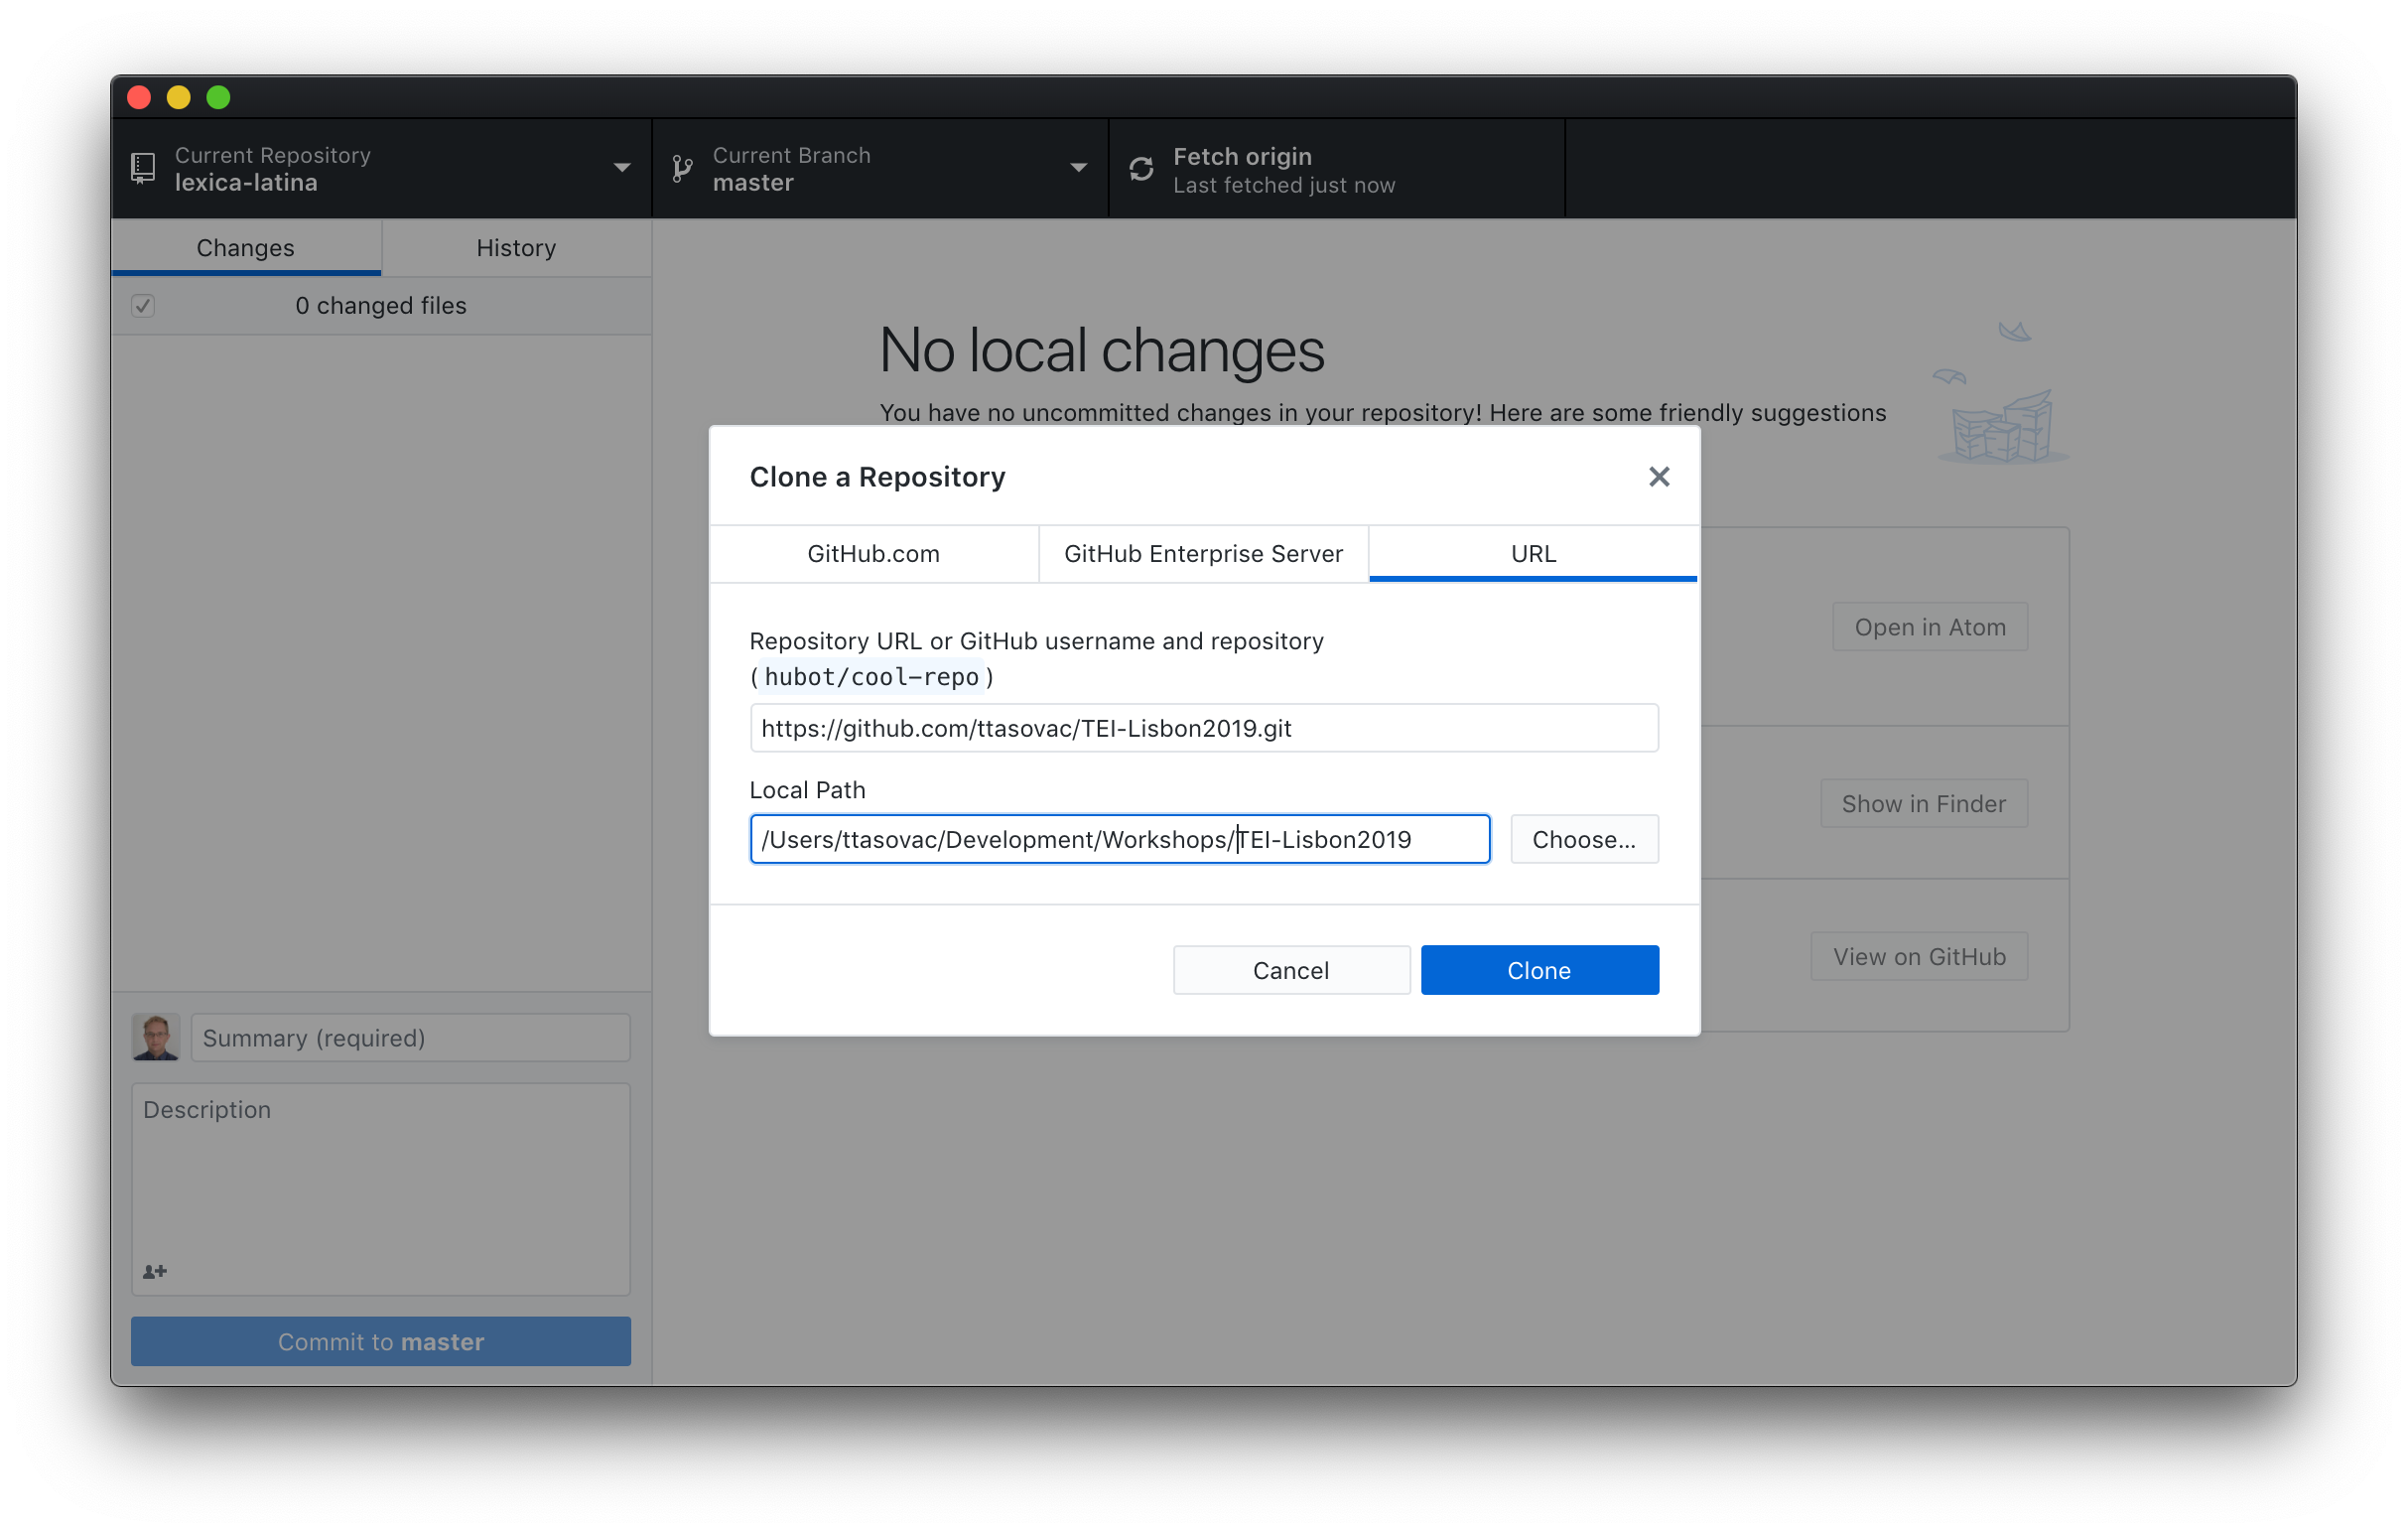Image resolution: width=2408 pixels, height=1533 pixels.
Task: Select the GitHub Enterprise Server tab
Action: click(x=1202, y=553)
